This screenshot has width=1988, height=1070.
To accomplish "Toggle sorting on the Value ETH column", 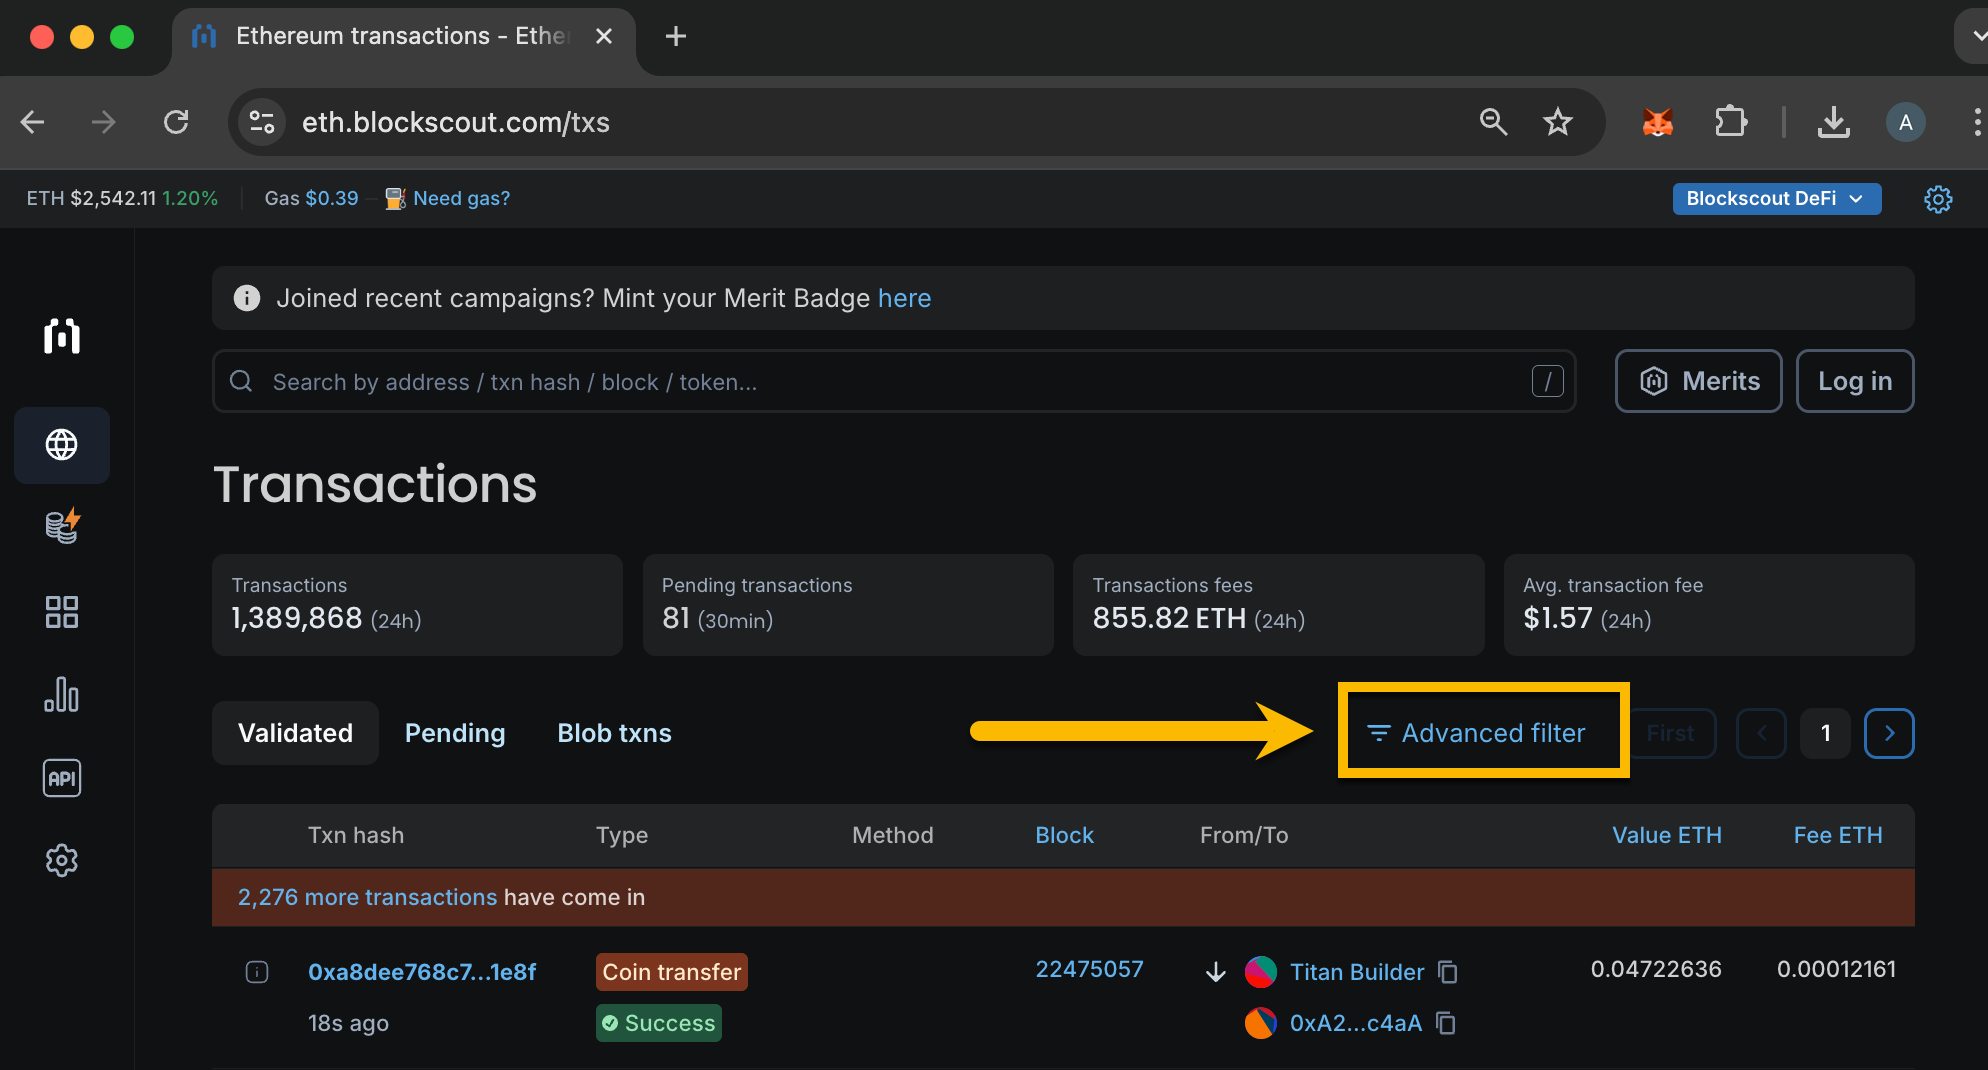I will tap(1667, 835).
